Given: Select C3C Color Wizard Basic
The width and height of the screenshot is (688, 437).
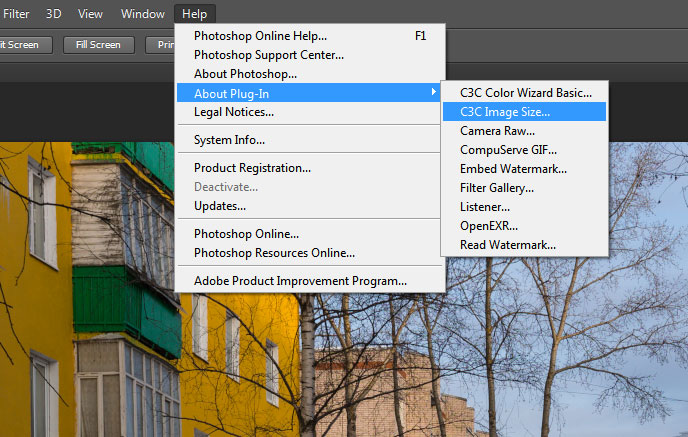Looking at the screenshot, I should click(x=525, y=93).
